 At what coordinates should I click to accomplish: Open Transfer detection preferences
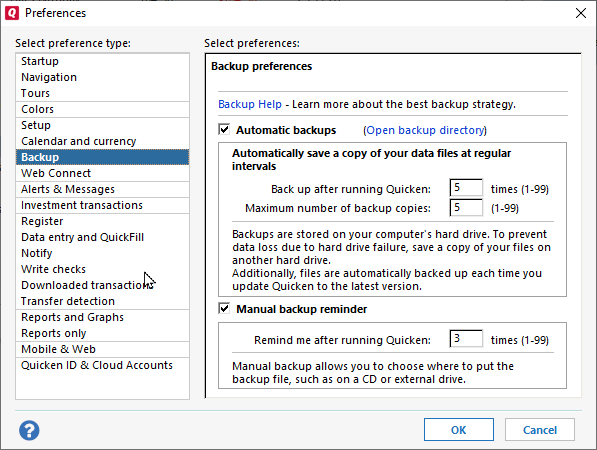point(102,301)
